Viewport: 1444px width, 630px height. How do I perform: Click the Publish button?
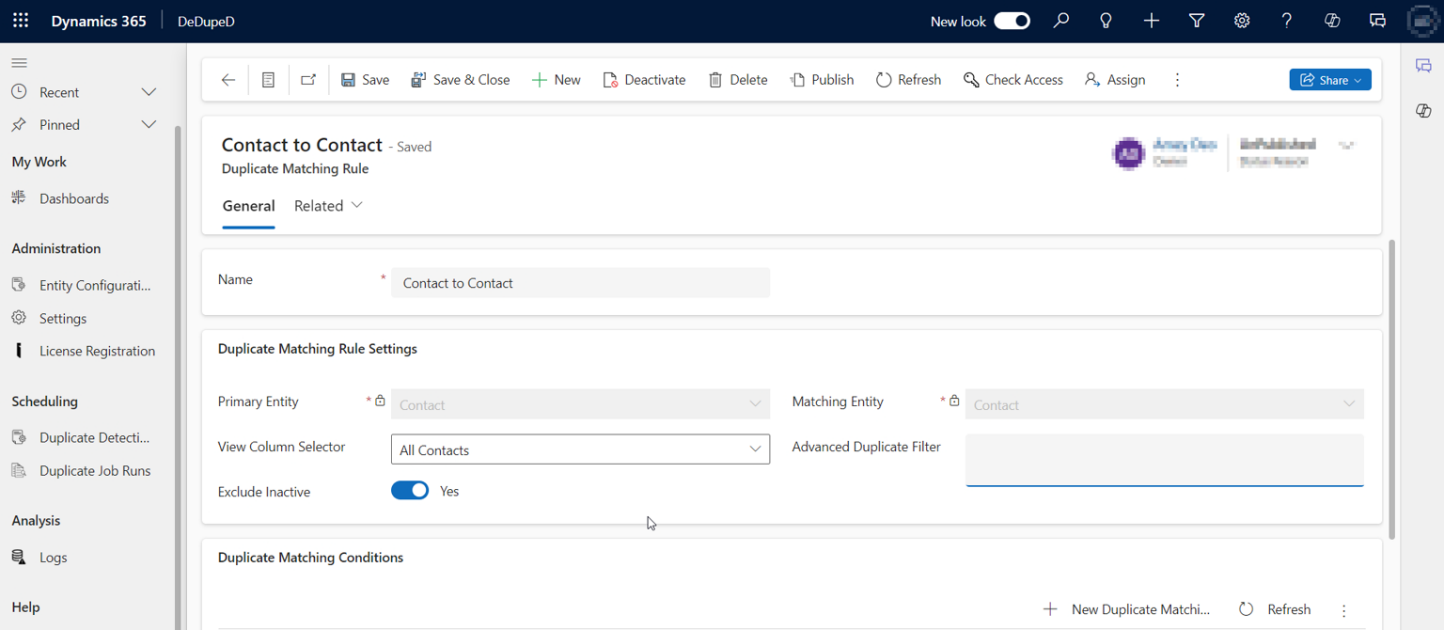click(822, 80)
